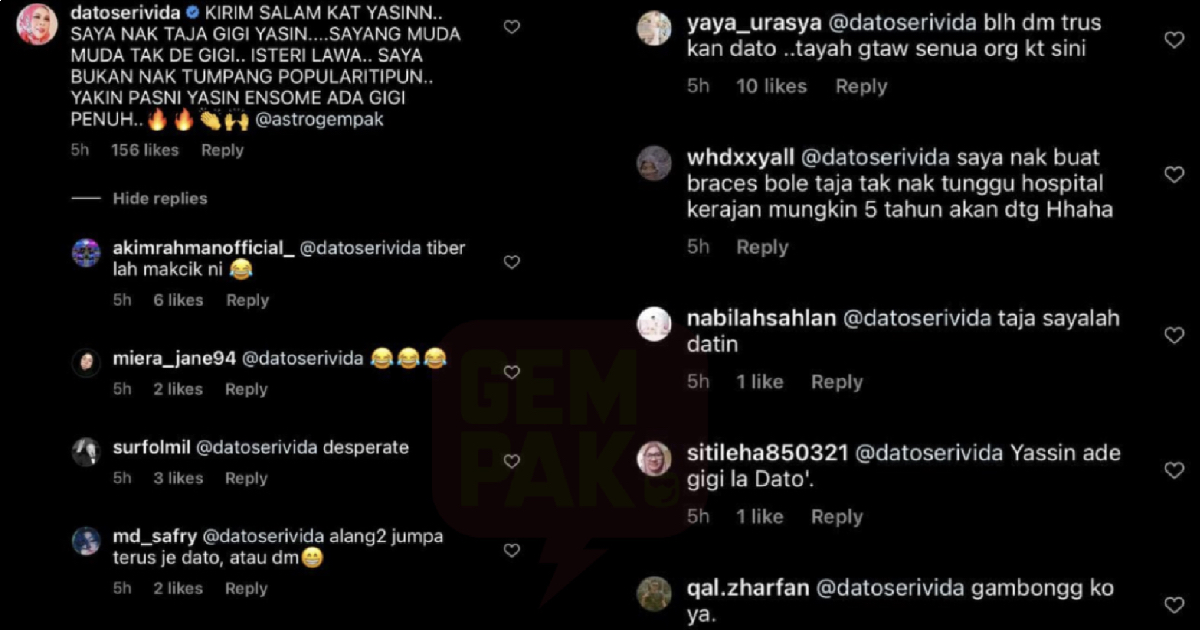Like yaya_urasya's comment
The height and width of the screenshot is (630, 1200).
pos(1175,40)
